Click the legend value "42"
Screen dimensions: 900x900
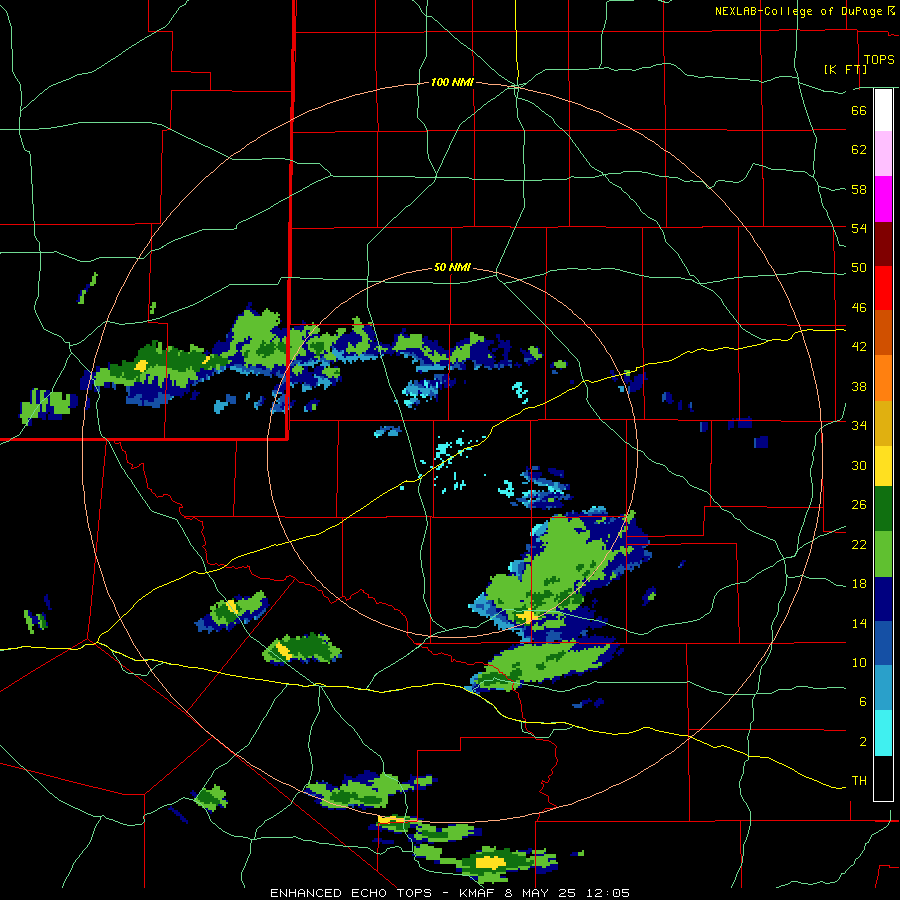pyautogui.click(x=859, y=347)
